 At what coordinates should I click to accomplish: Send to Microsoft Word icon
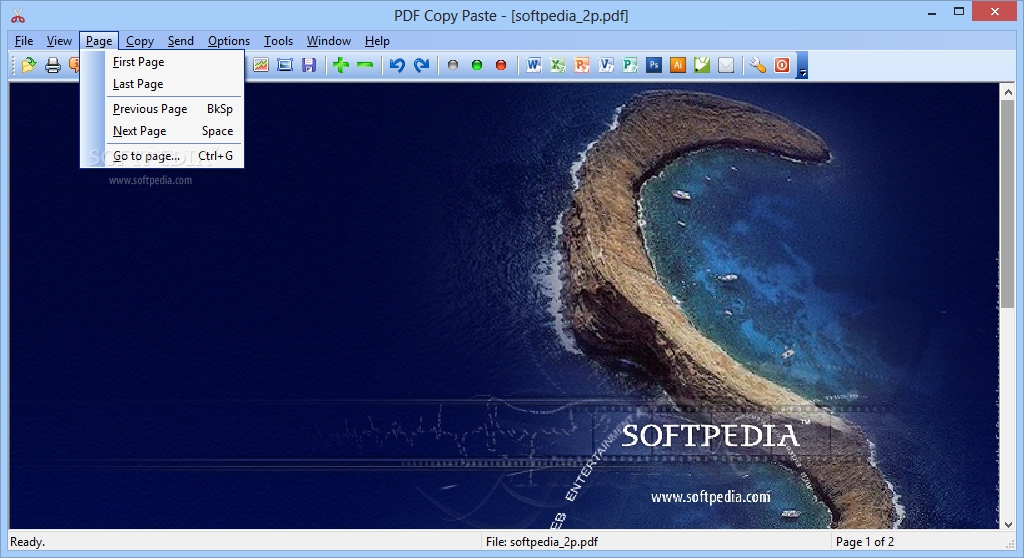tap(534, 65)
